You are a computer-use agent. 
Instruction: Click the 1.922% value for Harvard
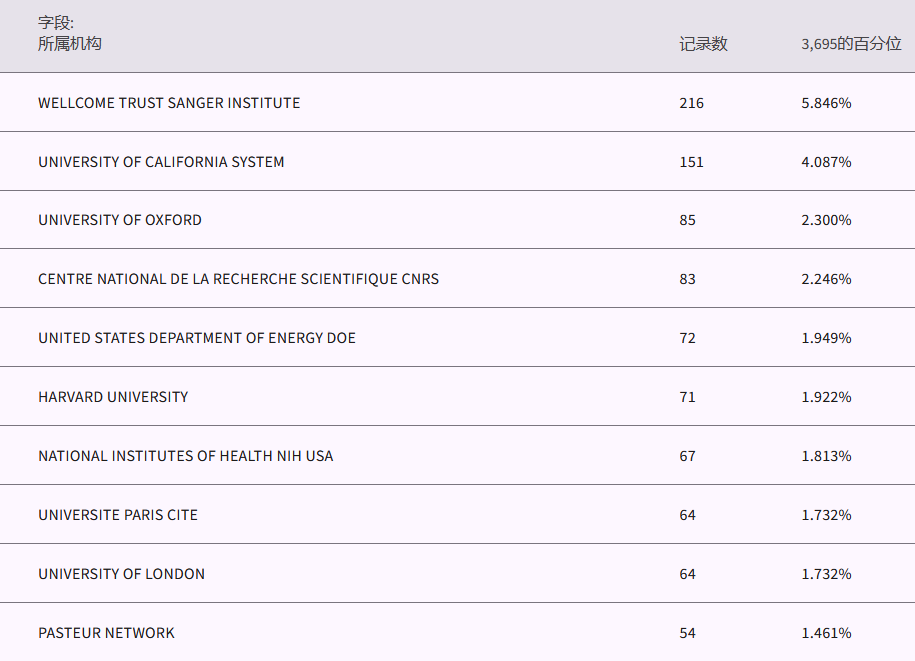(826, 397)
